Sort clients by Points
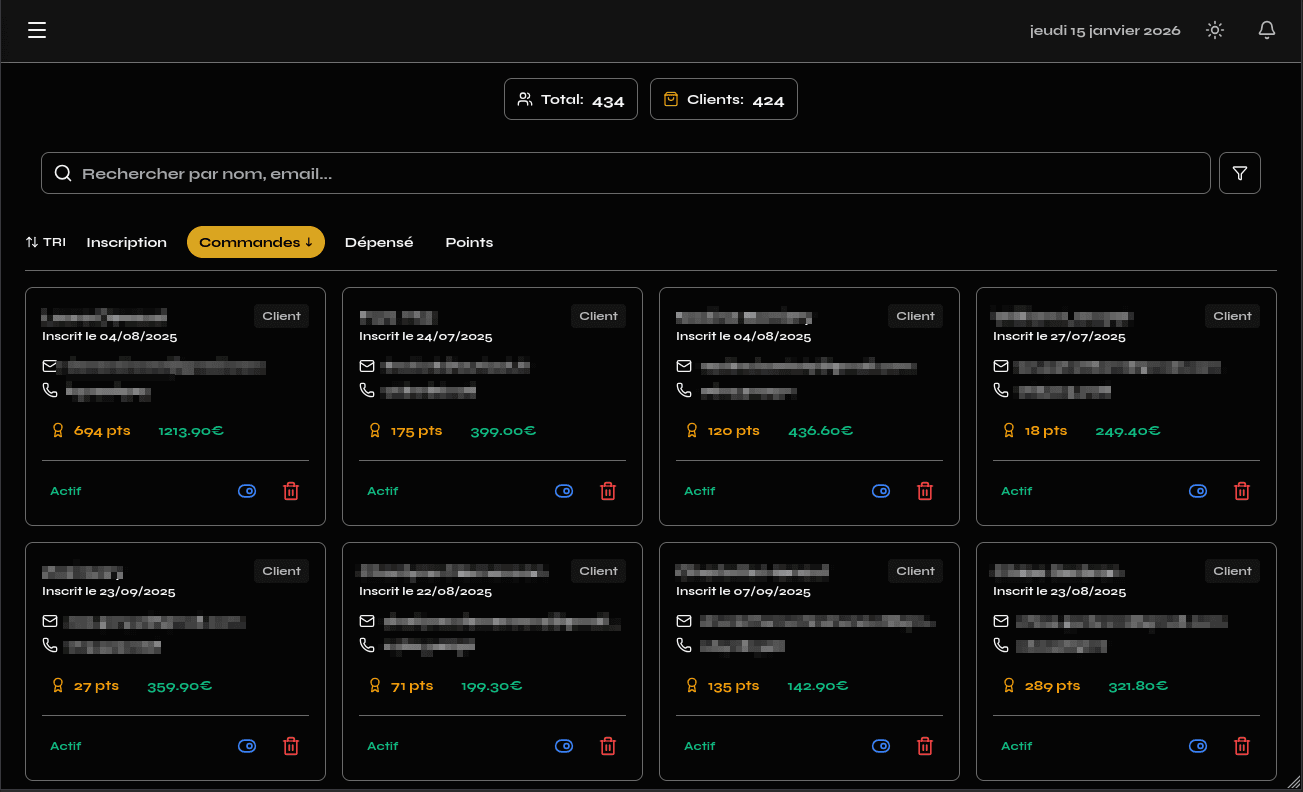 coord(469,242)
